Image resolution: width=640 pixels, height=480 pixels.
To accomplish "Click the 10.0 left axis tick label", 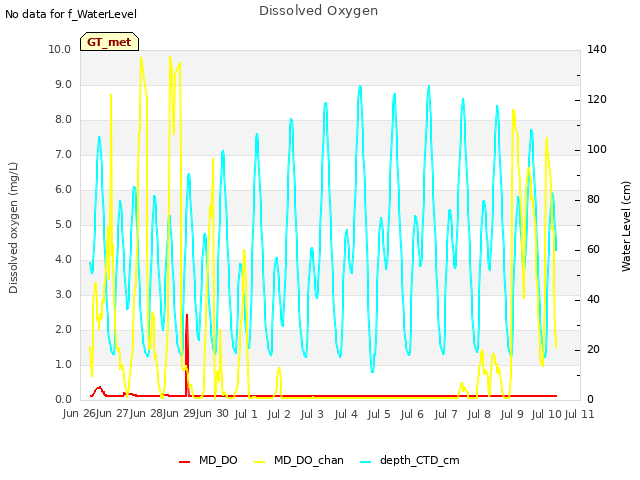I will 60,49.
